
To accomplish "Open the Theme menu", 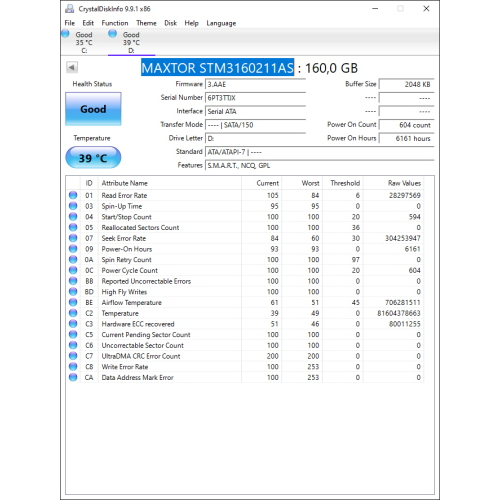I will (146, 23).
